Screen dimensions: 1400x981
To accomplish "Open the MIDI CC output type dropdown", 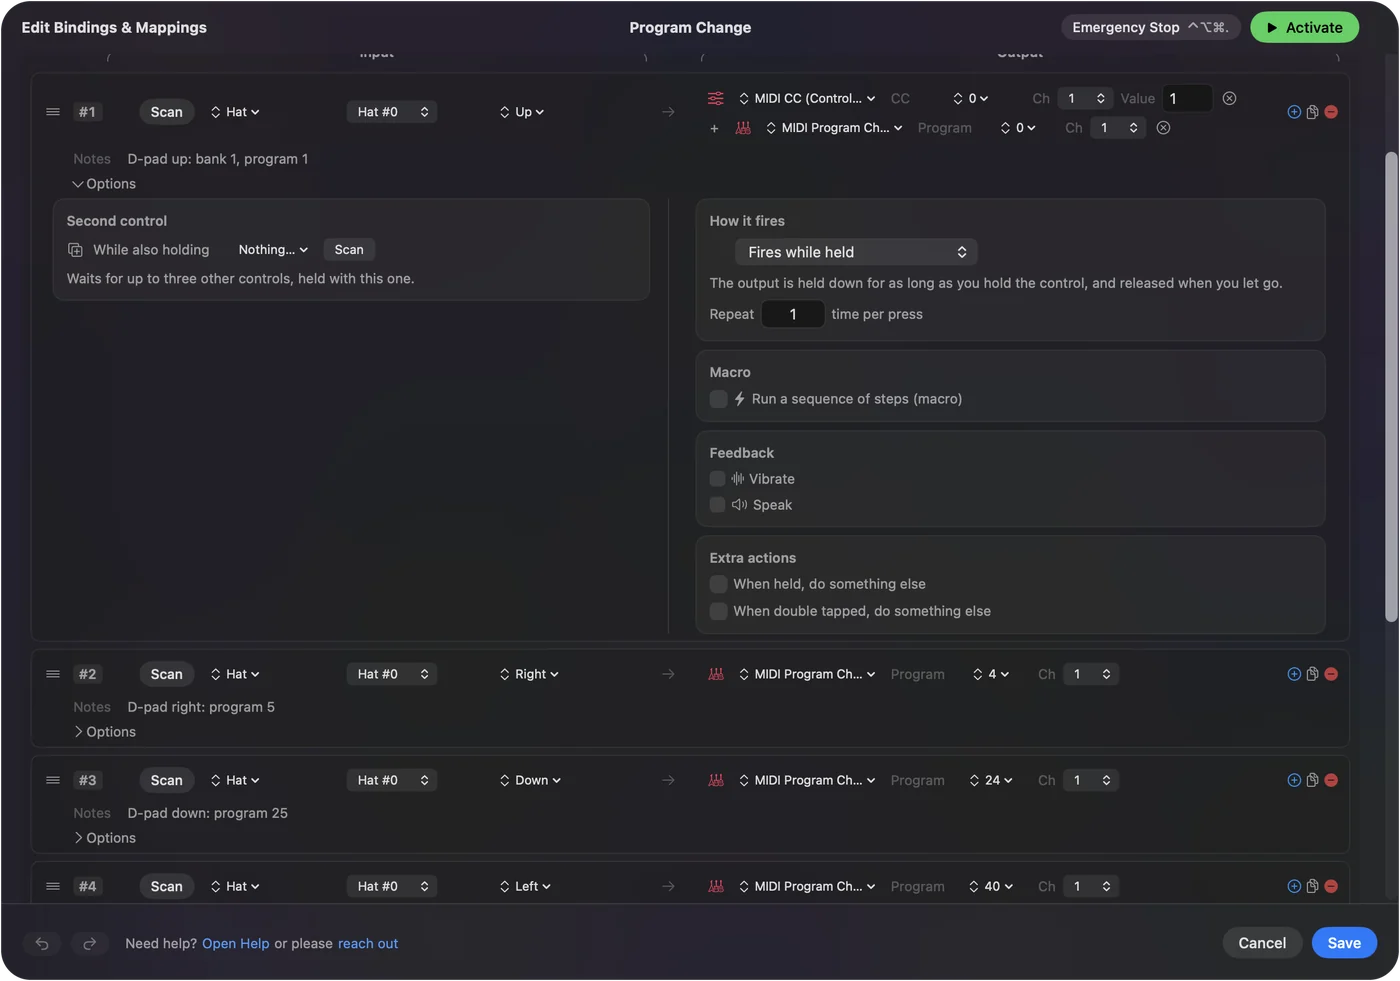I will point(807,98).
